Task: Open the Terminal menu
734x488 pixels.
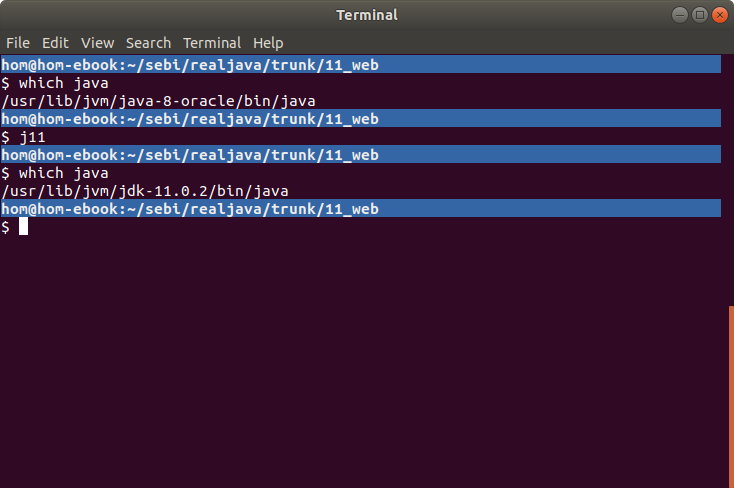Action: pyautogui.click(x=212, y=43)
